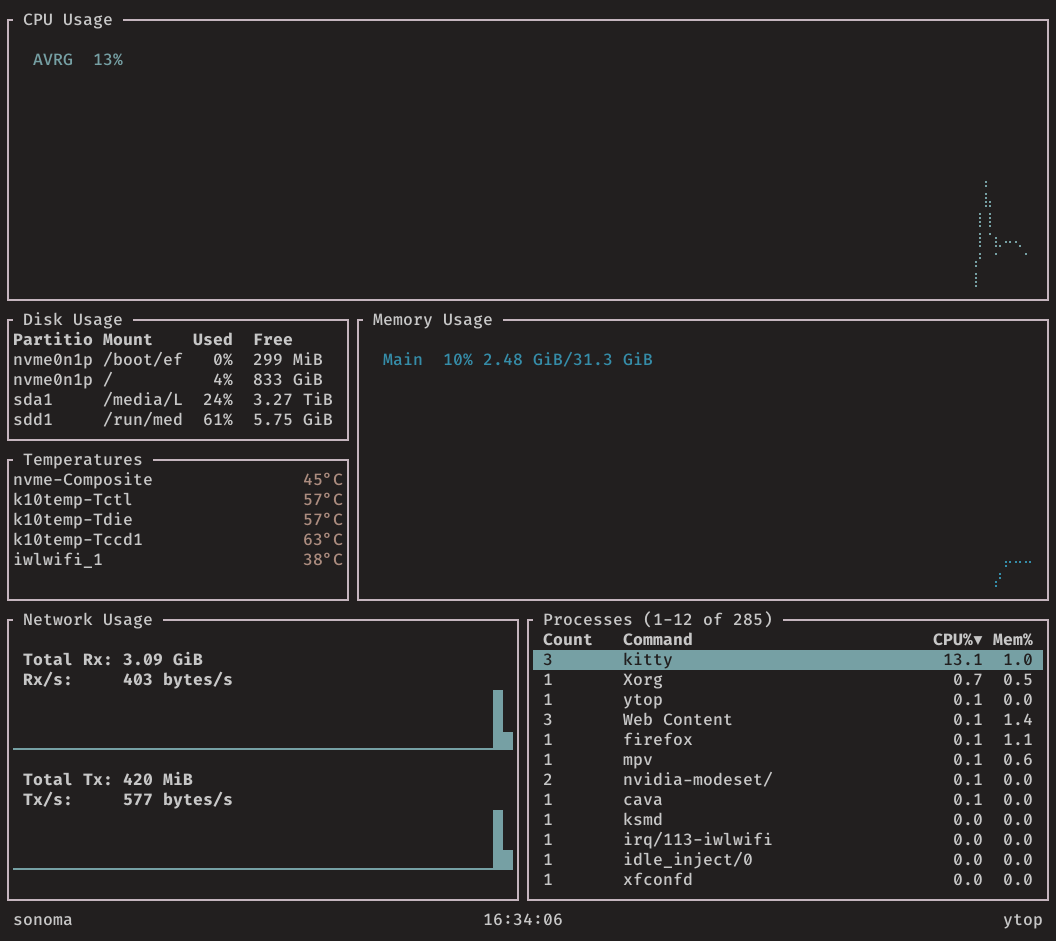Click the CPU usage line graph
This screenshot has height=941, width=1056.
click(1001, 234)
